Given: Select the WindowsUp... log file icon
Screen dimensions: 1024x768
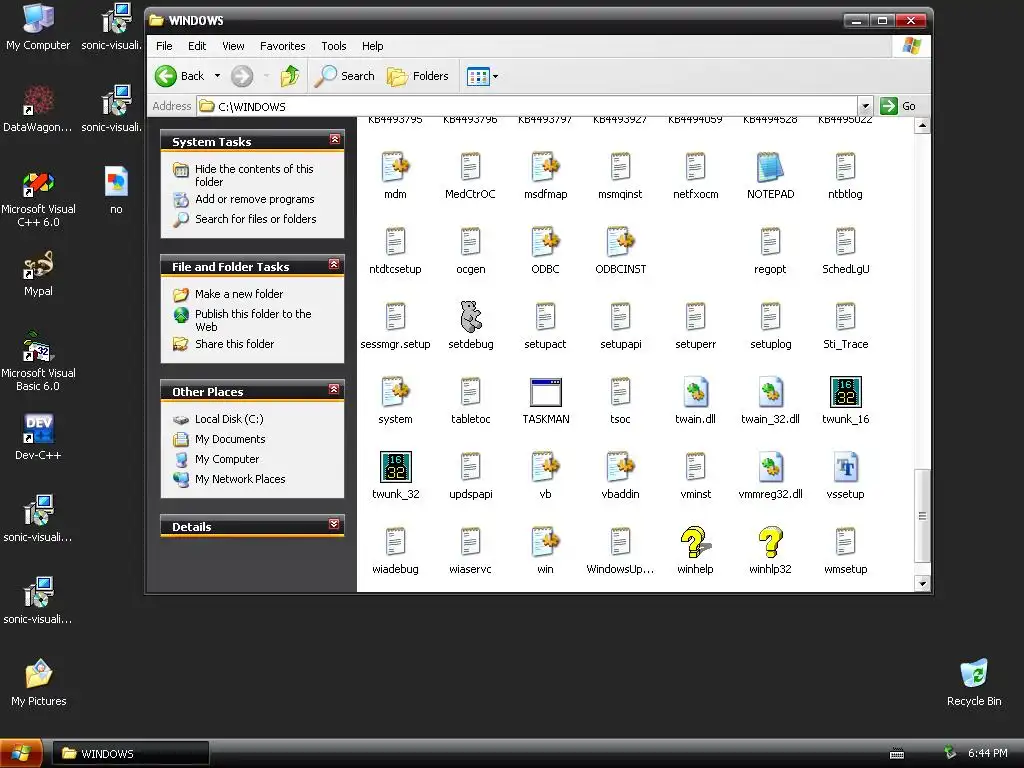Looking at the screenshot, I should click(x=620, y=542).
